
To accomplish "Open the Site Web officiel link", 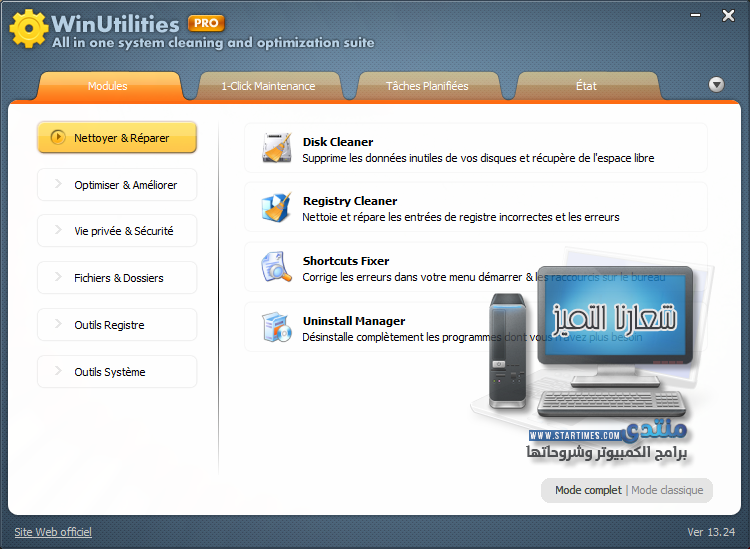I will click(53, 532).
